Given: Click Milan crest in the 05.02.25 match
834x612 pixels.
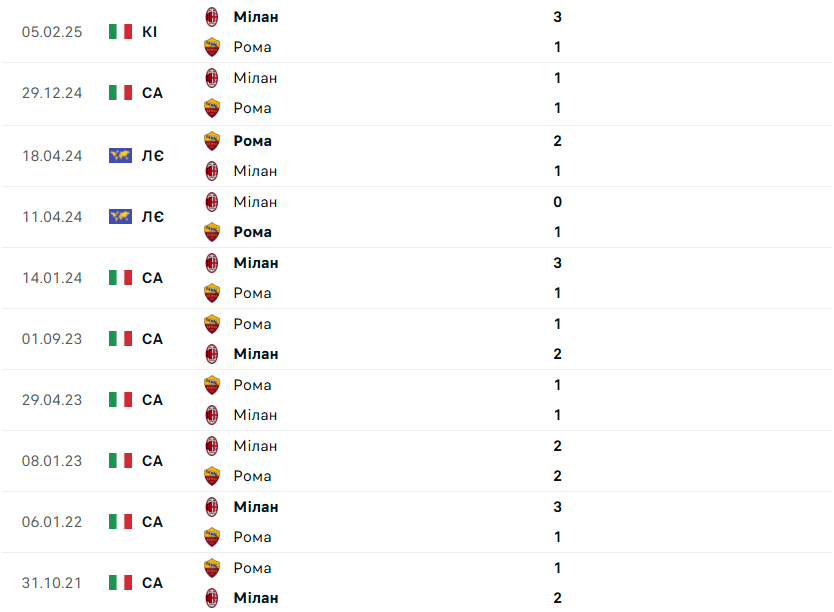Looking at the screenshot, I should pyautogui.click(x=212, y=17).
